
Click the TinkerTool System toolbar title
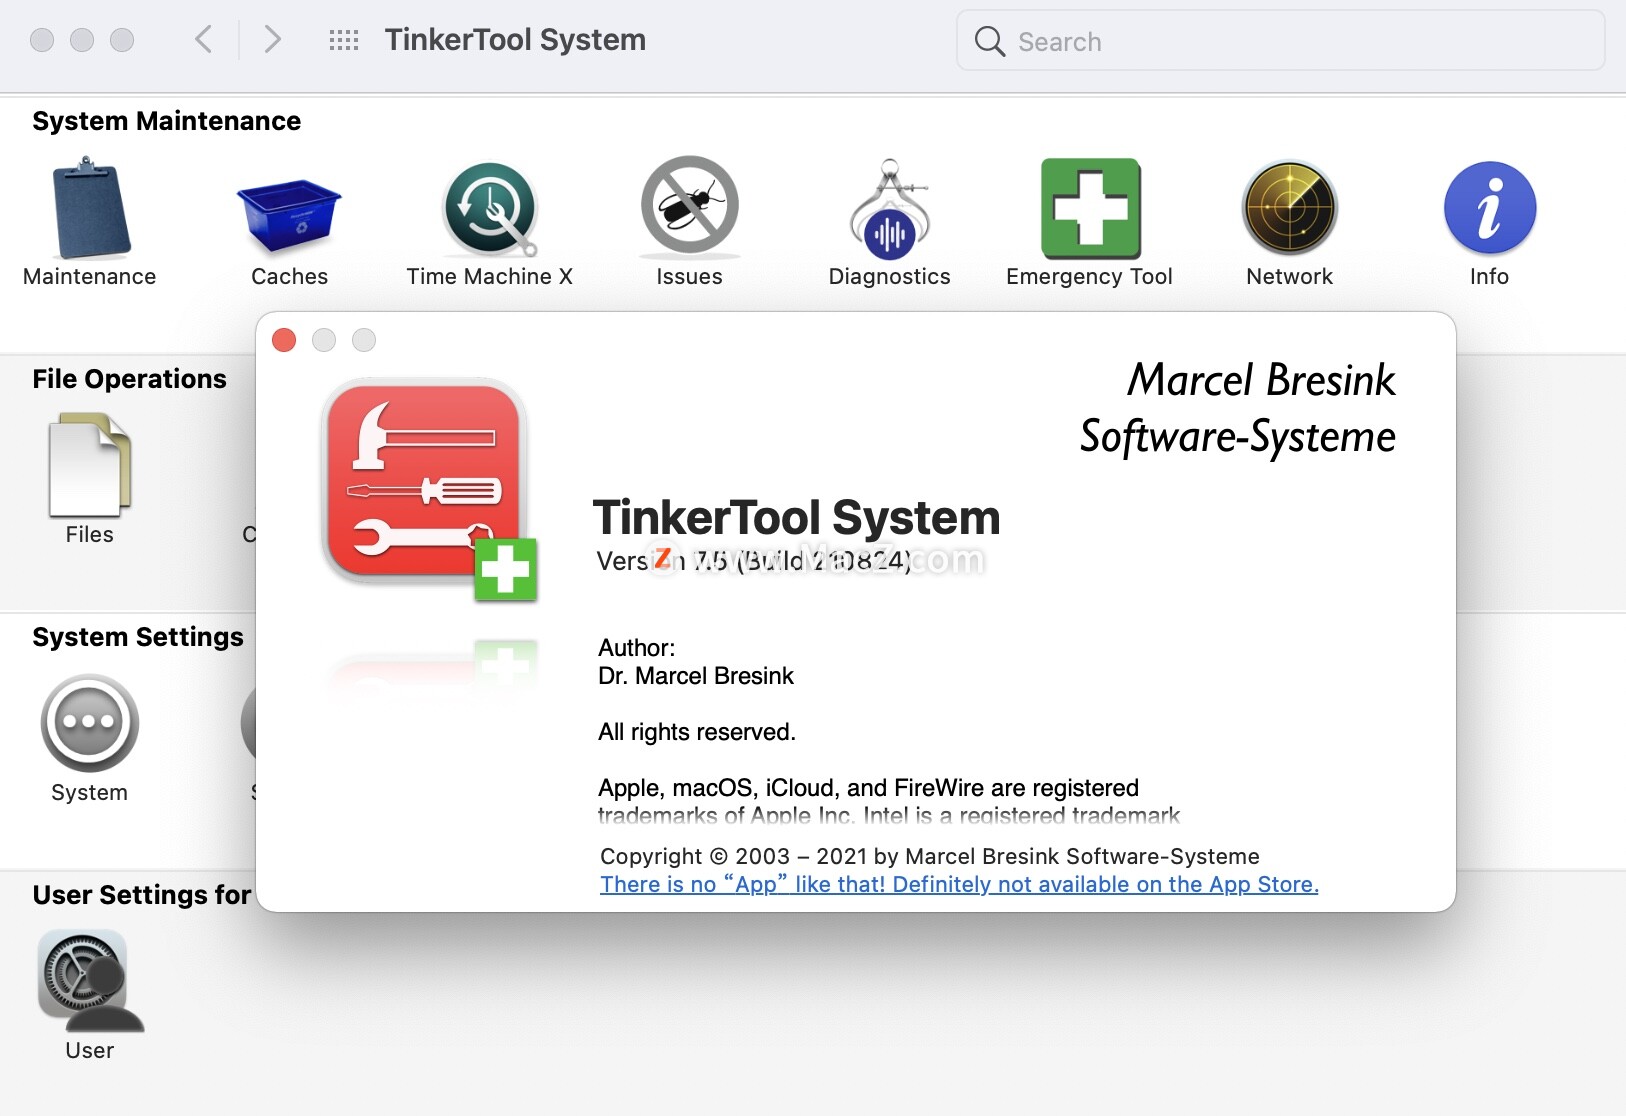[x=516, y=40]
